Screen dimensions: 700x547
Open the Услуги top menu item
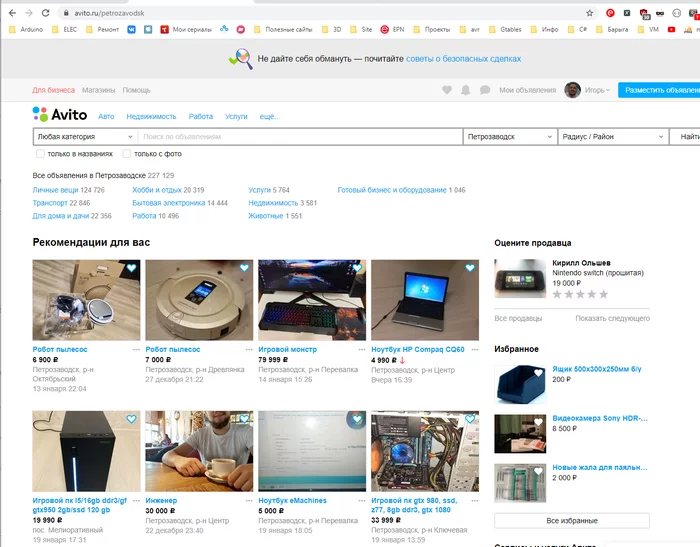point(236,117)
